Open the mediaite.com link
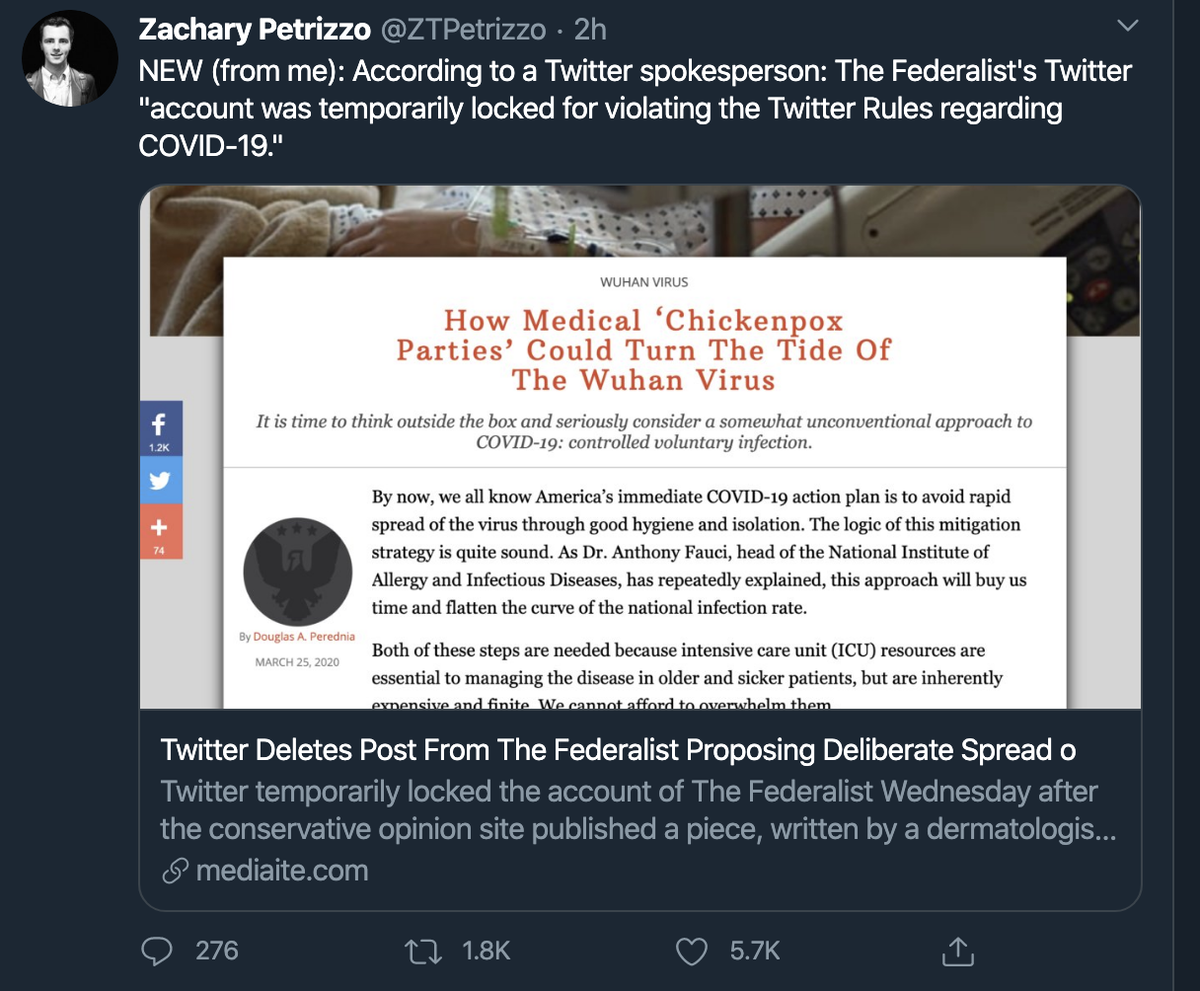1200x991 pixels. 282,870
